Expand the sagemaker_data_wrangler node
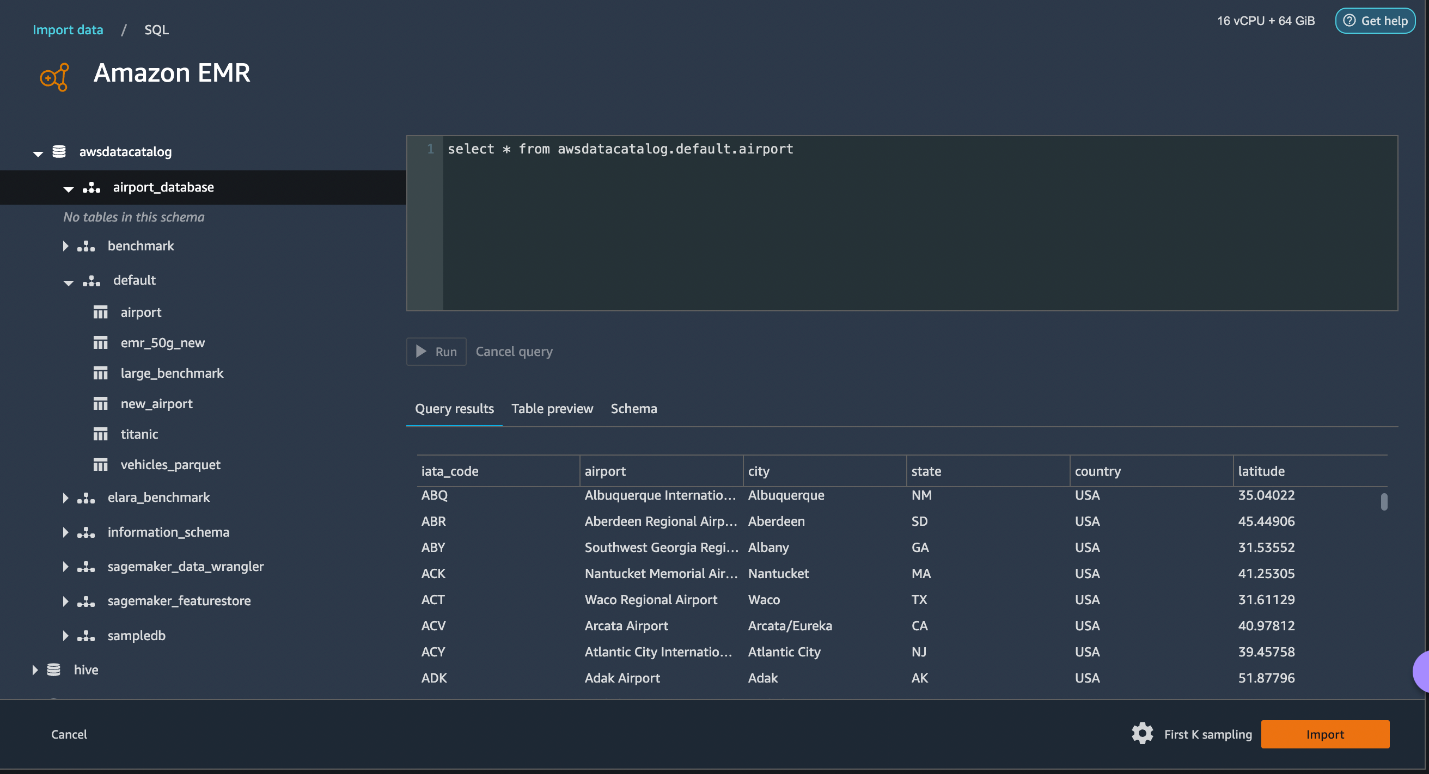Screen dimensions: 1429x774 65,567
